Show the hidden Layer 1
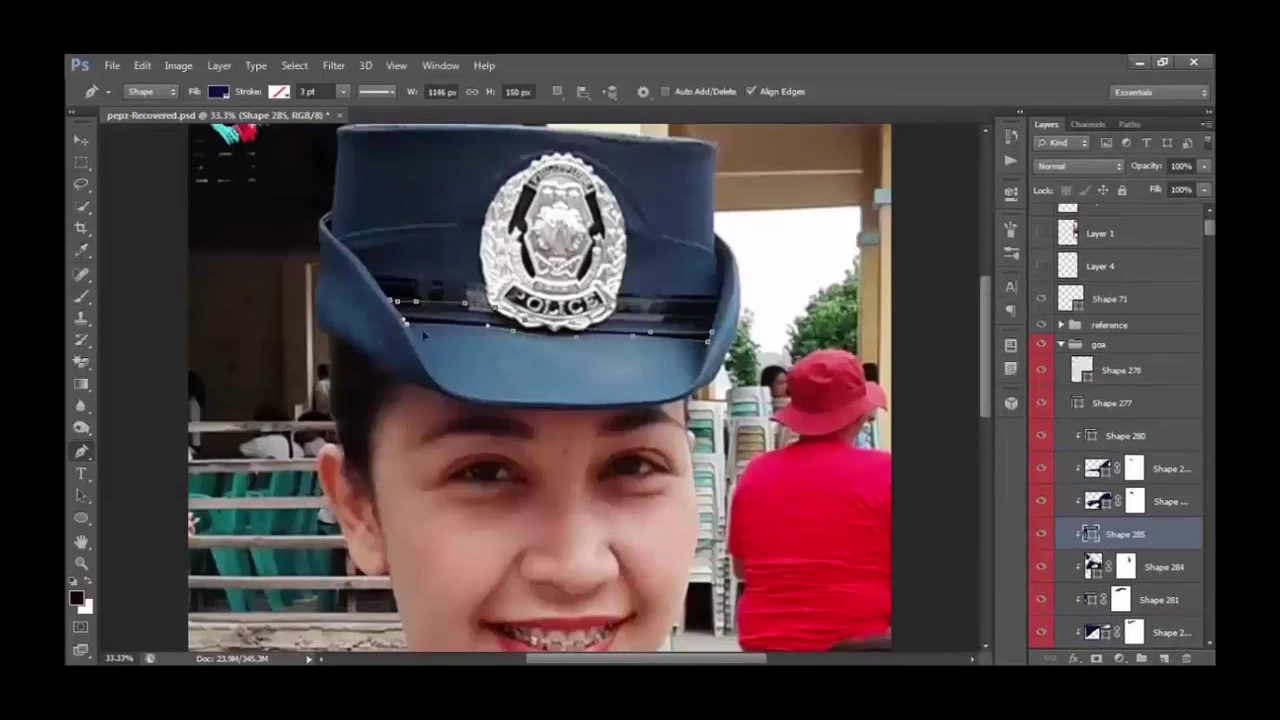 (x=1041, y=233)
